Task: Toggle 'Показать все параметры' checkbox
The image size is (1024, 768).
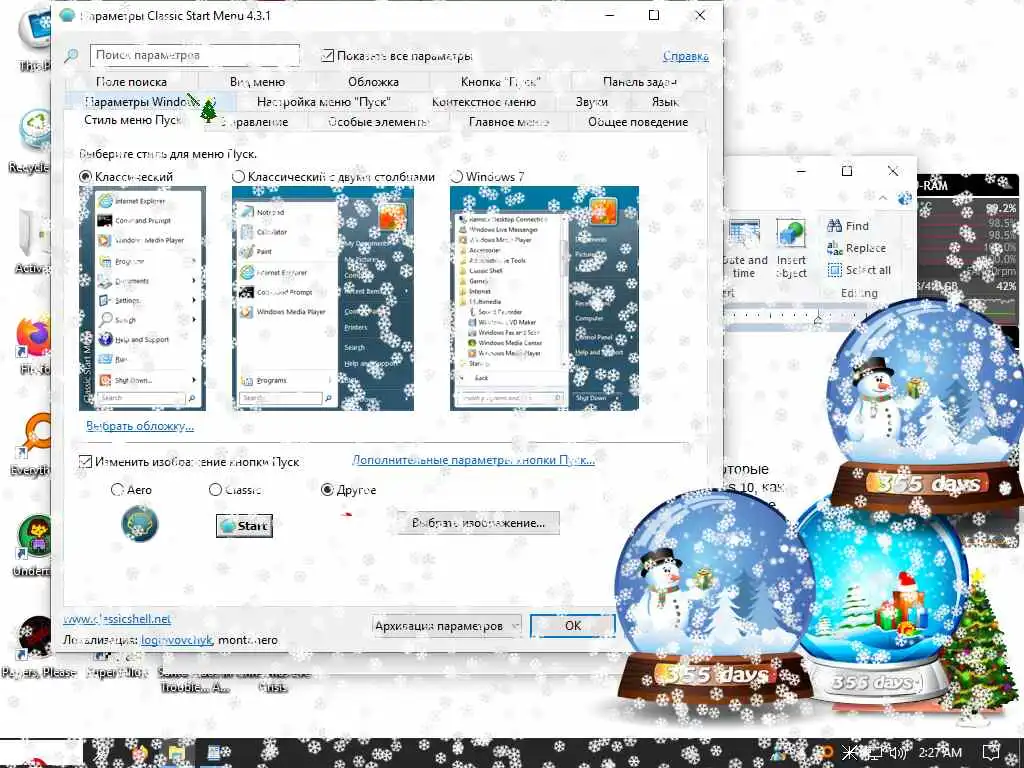Action: (328, 56)
